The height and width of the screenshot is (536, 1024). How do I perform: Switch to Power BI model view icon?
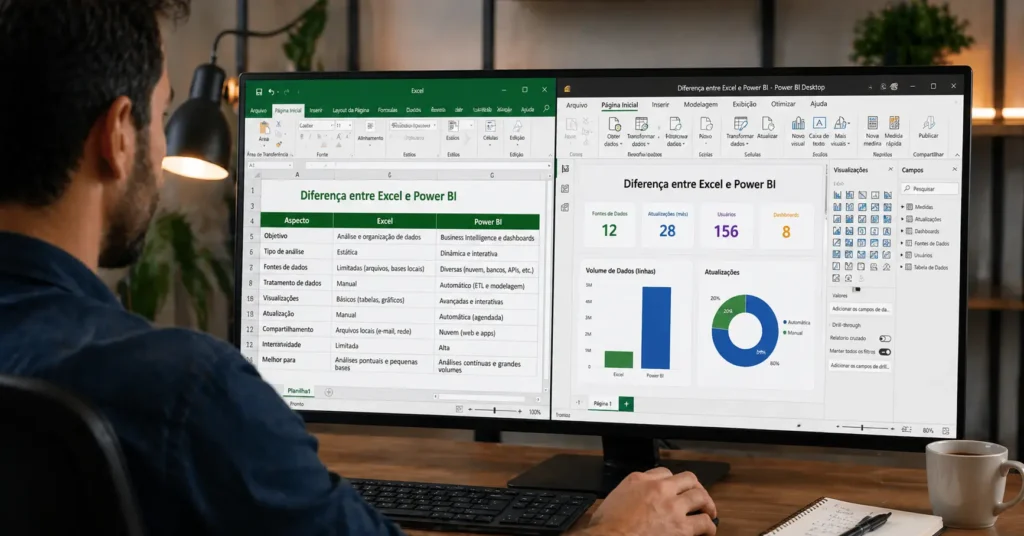(x=565, y=208)
